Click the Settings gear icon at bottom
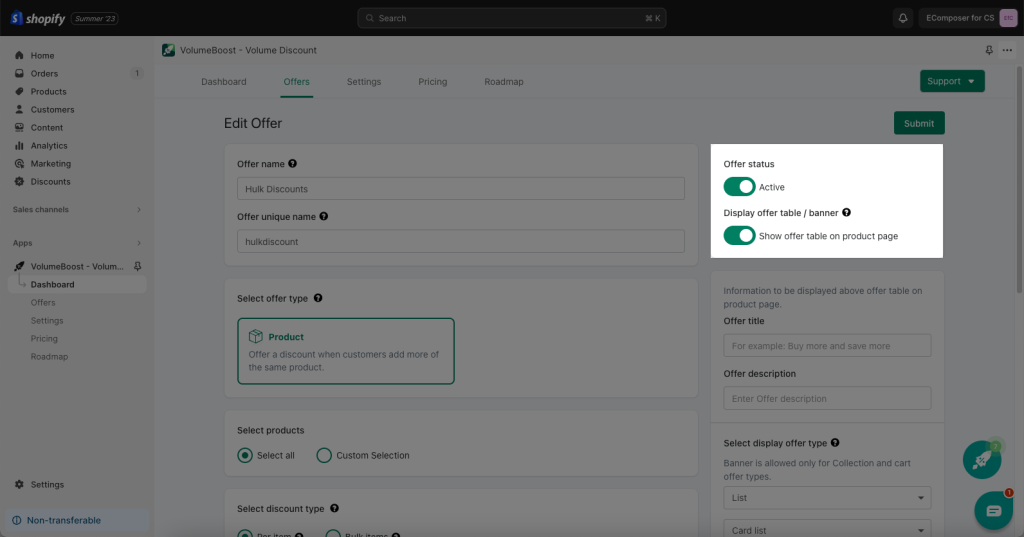The width and height of the screenshot is (1024, 537). pyautogui.click(x=19, y=485)
